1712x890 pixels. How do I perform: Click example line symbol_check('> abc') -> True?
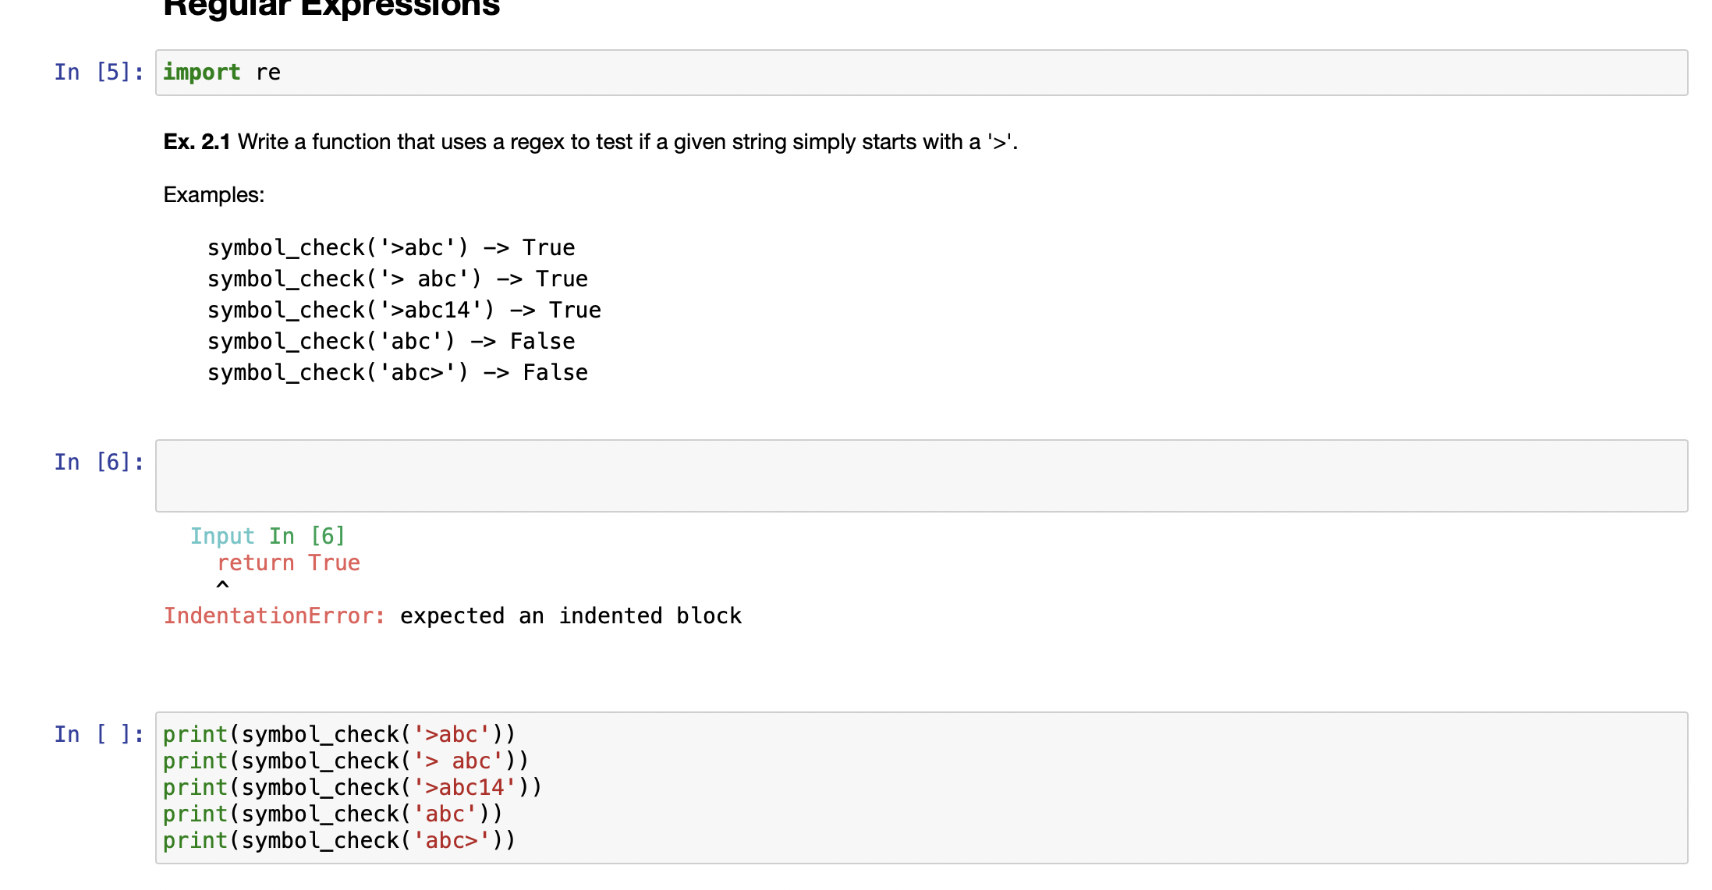(x=397, y=279)
